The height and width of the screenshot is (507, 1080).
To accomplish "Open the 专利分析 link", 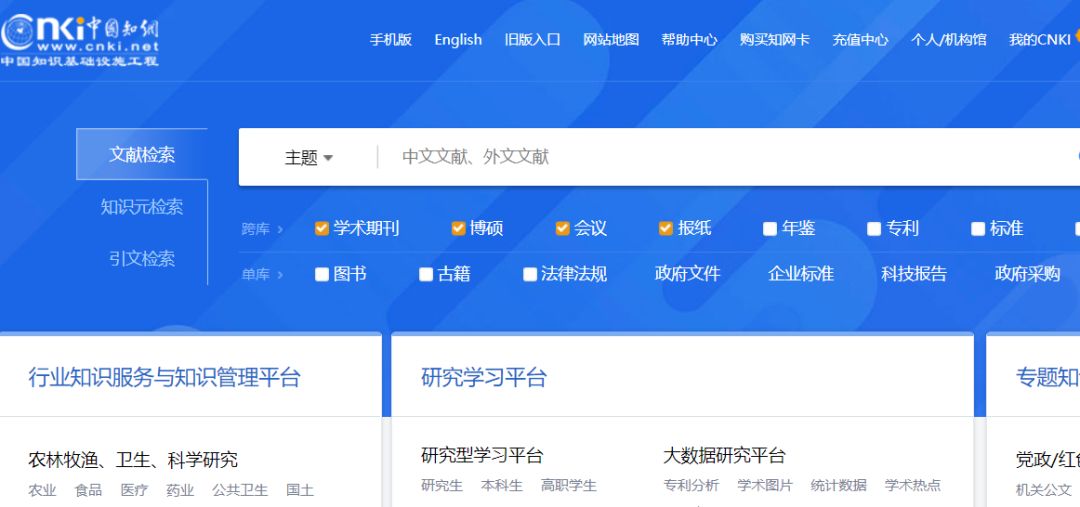I will click(691, 486).
